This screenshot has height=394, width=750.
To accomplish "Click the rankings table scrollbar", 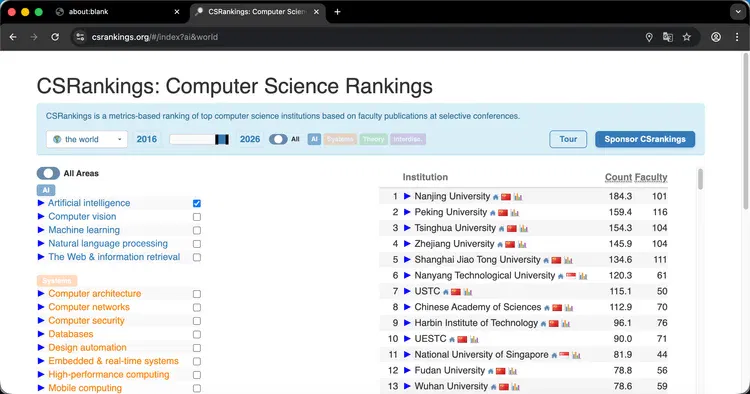I will pyautogui.click(x=700, y=179).
